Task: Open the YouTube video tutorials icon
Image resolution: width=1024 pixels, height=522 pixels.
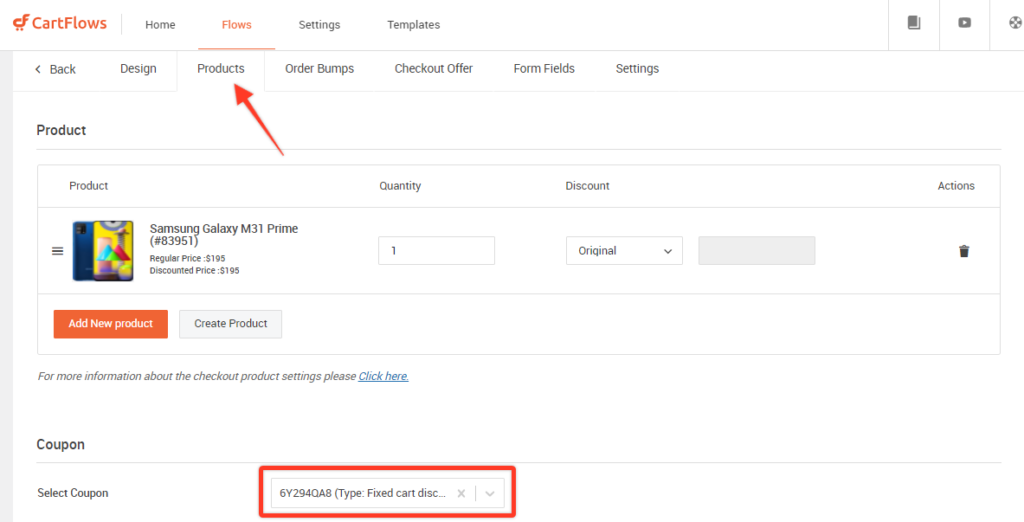Action: tap(965, 24)
